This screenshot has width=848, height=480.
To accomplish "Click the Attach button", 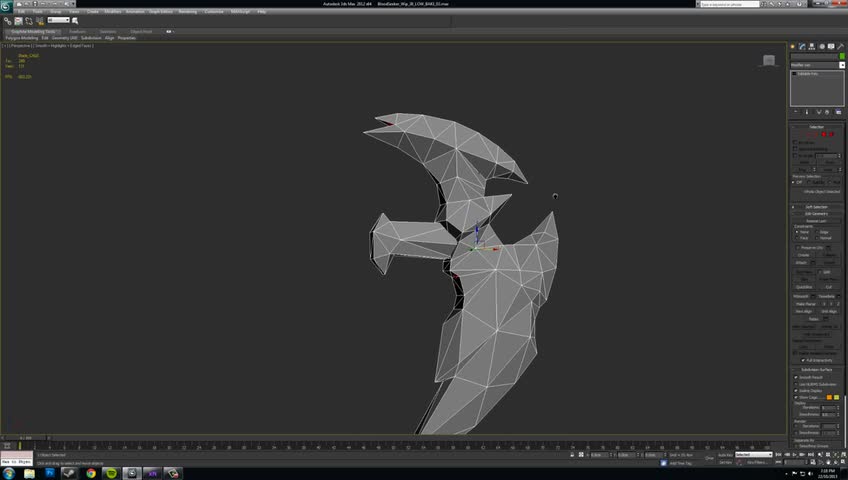I will click(801, 263).
